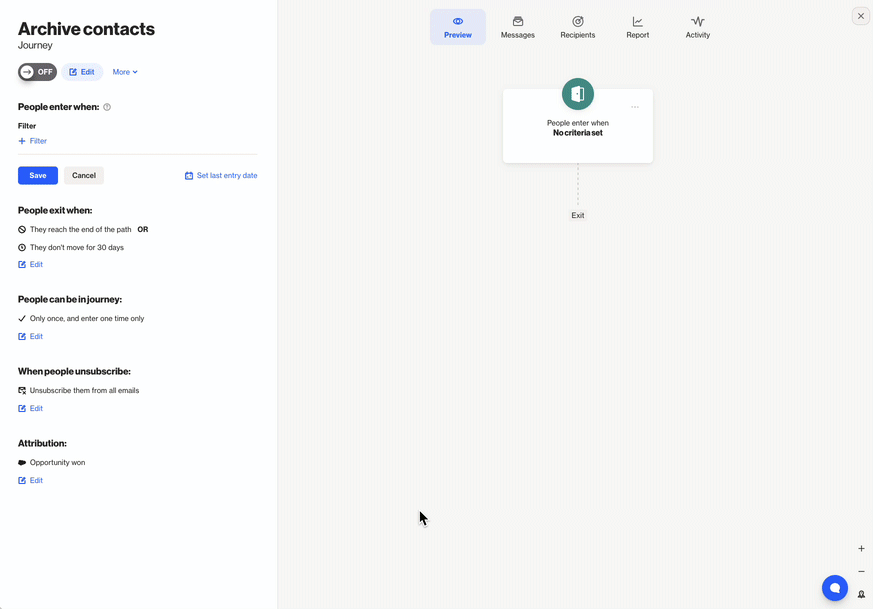Open the Activity tab
873x609 pixels.
tap(698, 27)
